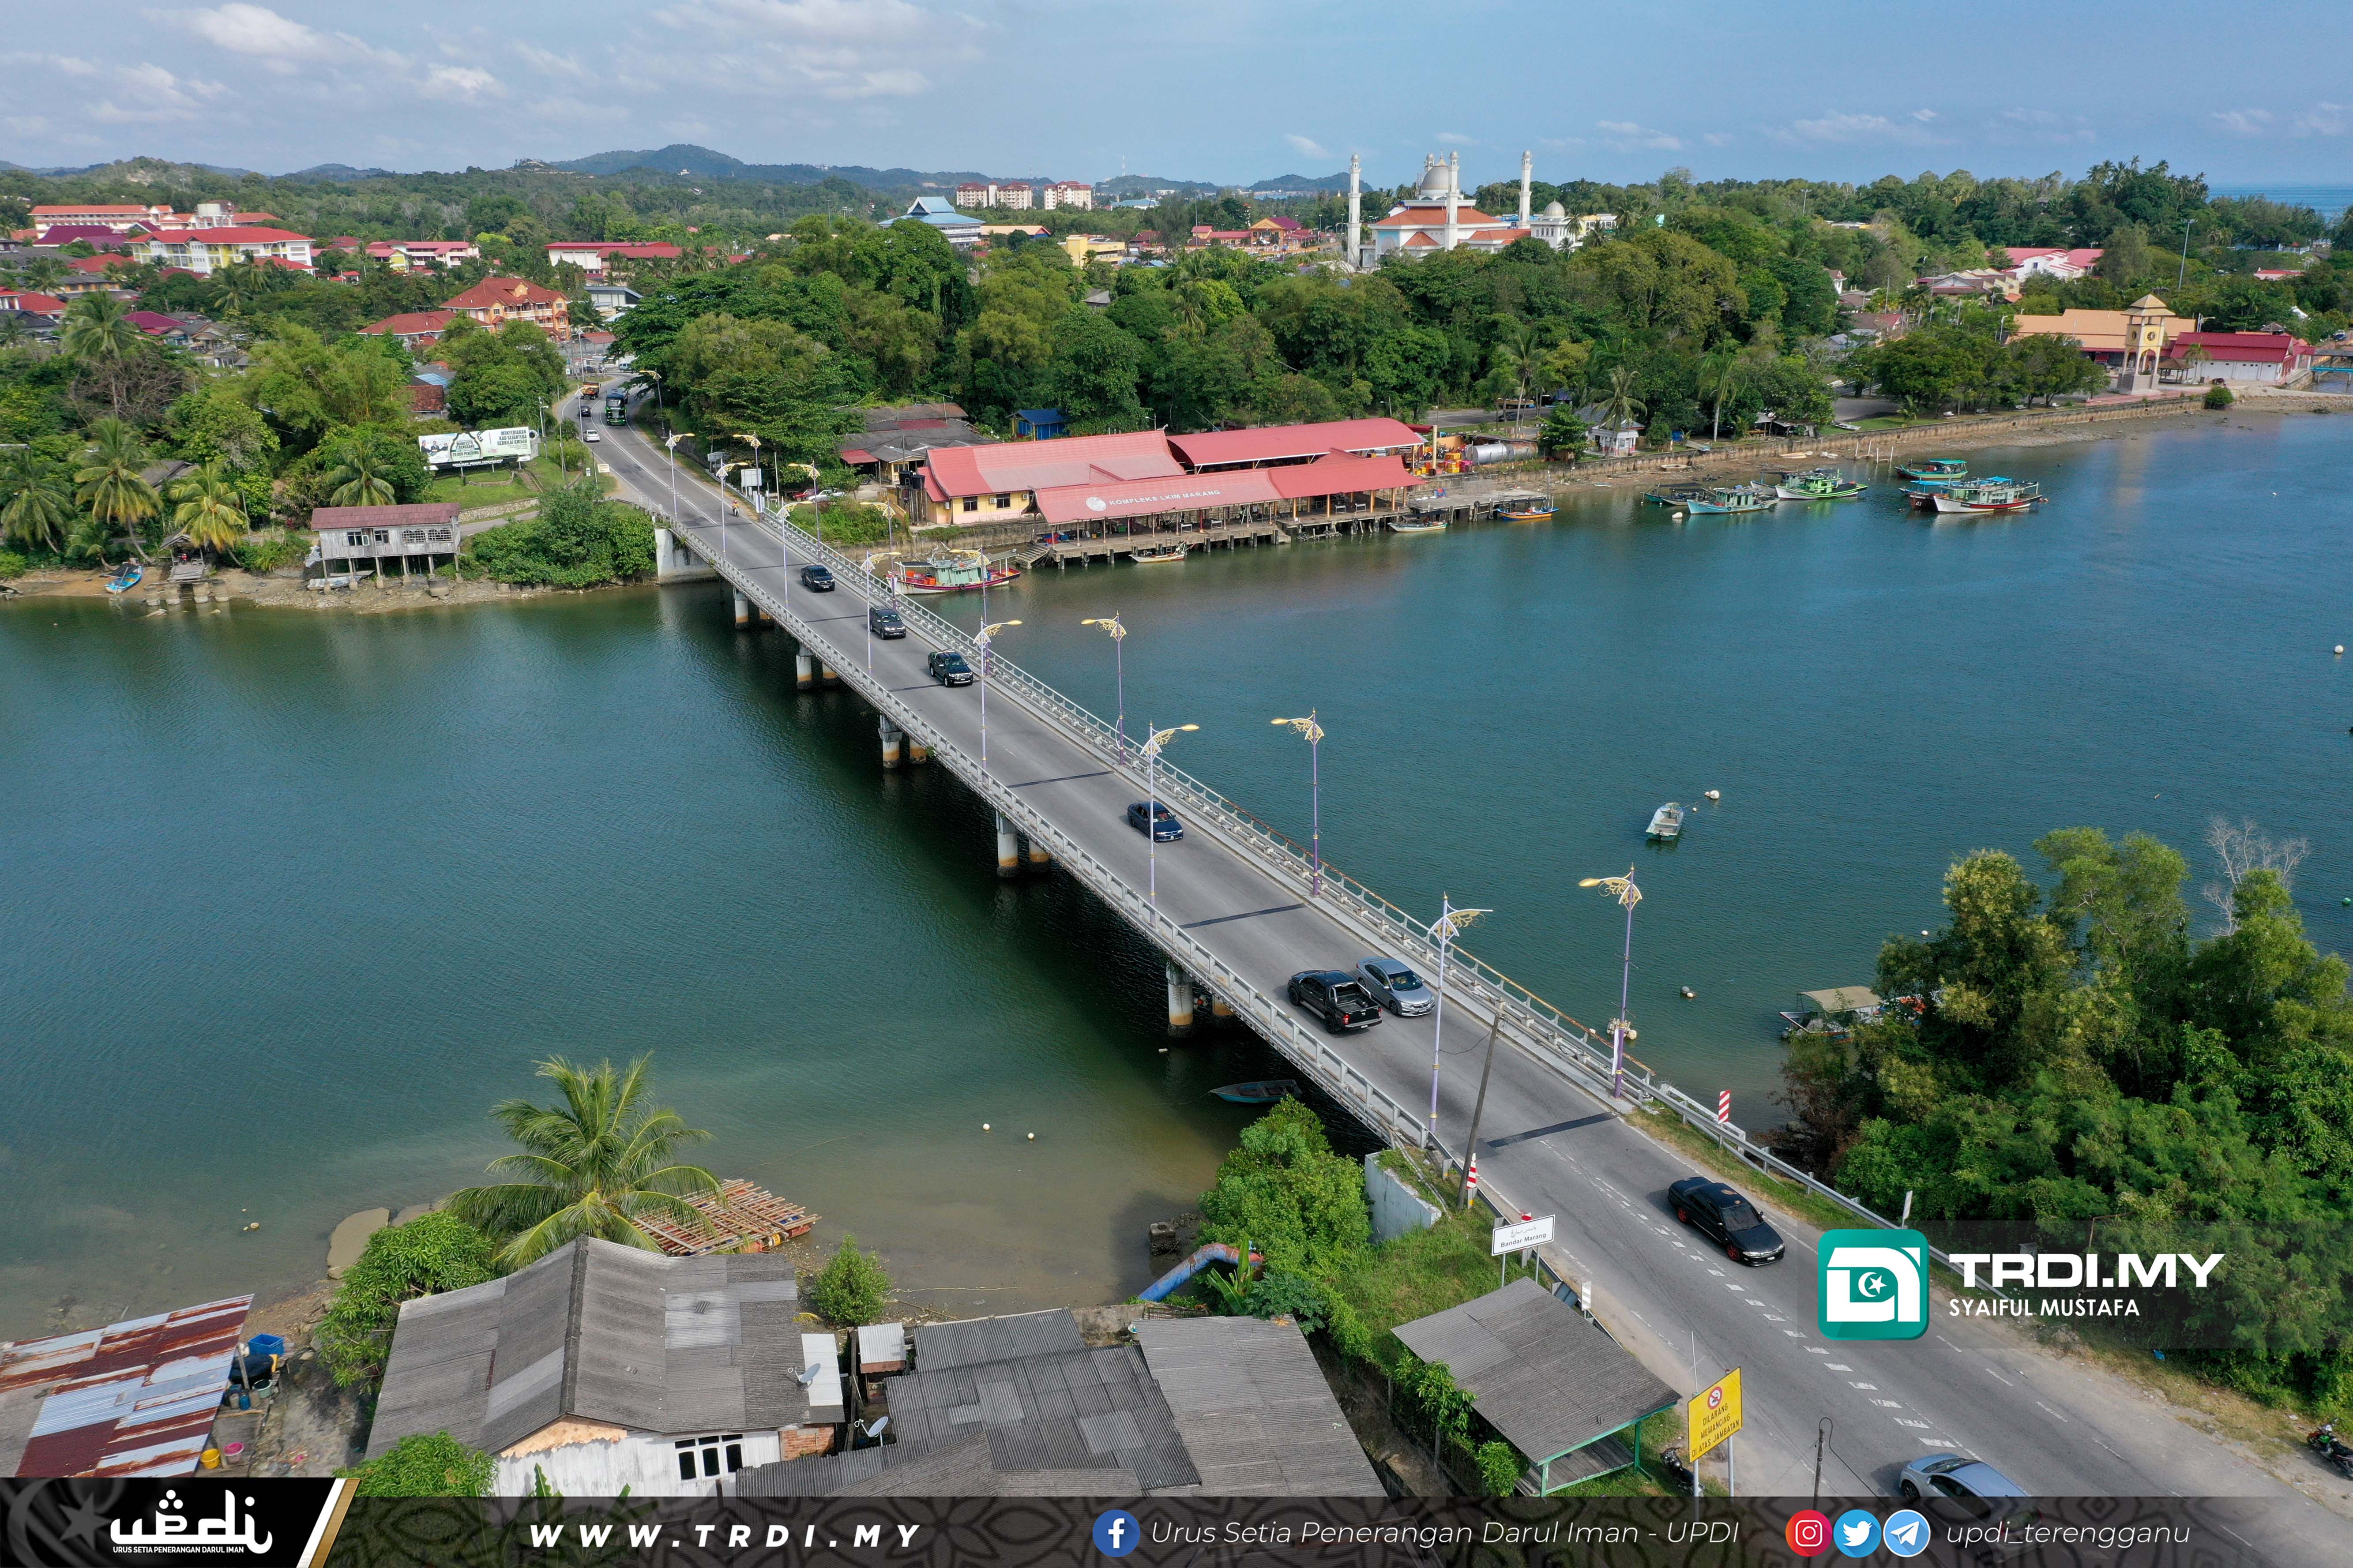This screenshot has width=2353, height=1568.
Task: Click the Instagram icon
Action: point(1808,1533)
